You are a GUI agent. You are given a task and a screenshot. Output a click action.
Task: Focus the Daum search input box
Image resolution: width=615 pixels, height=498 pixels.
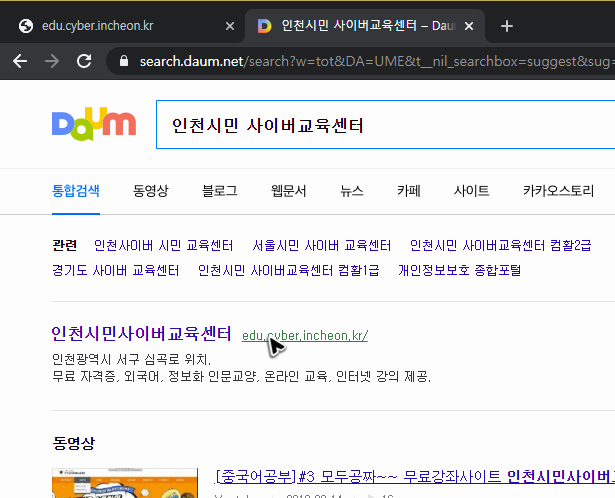coord(385,125)
